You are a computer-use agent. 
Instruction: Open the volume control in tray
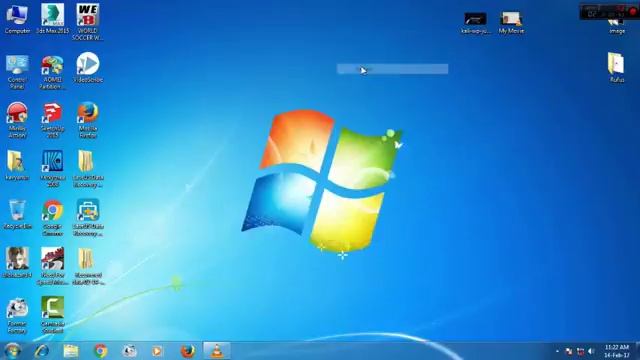tap(591, 351)
